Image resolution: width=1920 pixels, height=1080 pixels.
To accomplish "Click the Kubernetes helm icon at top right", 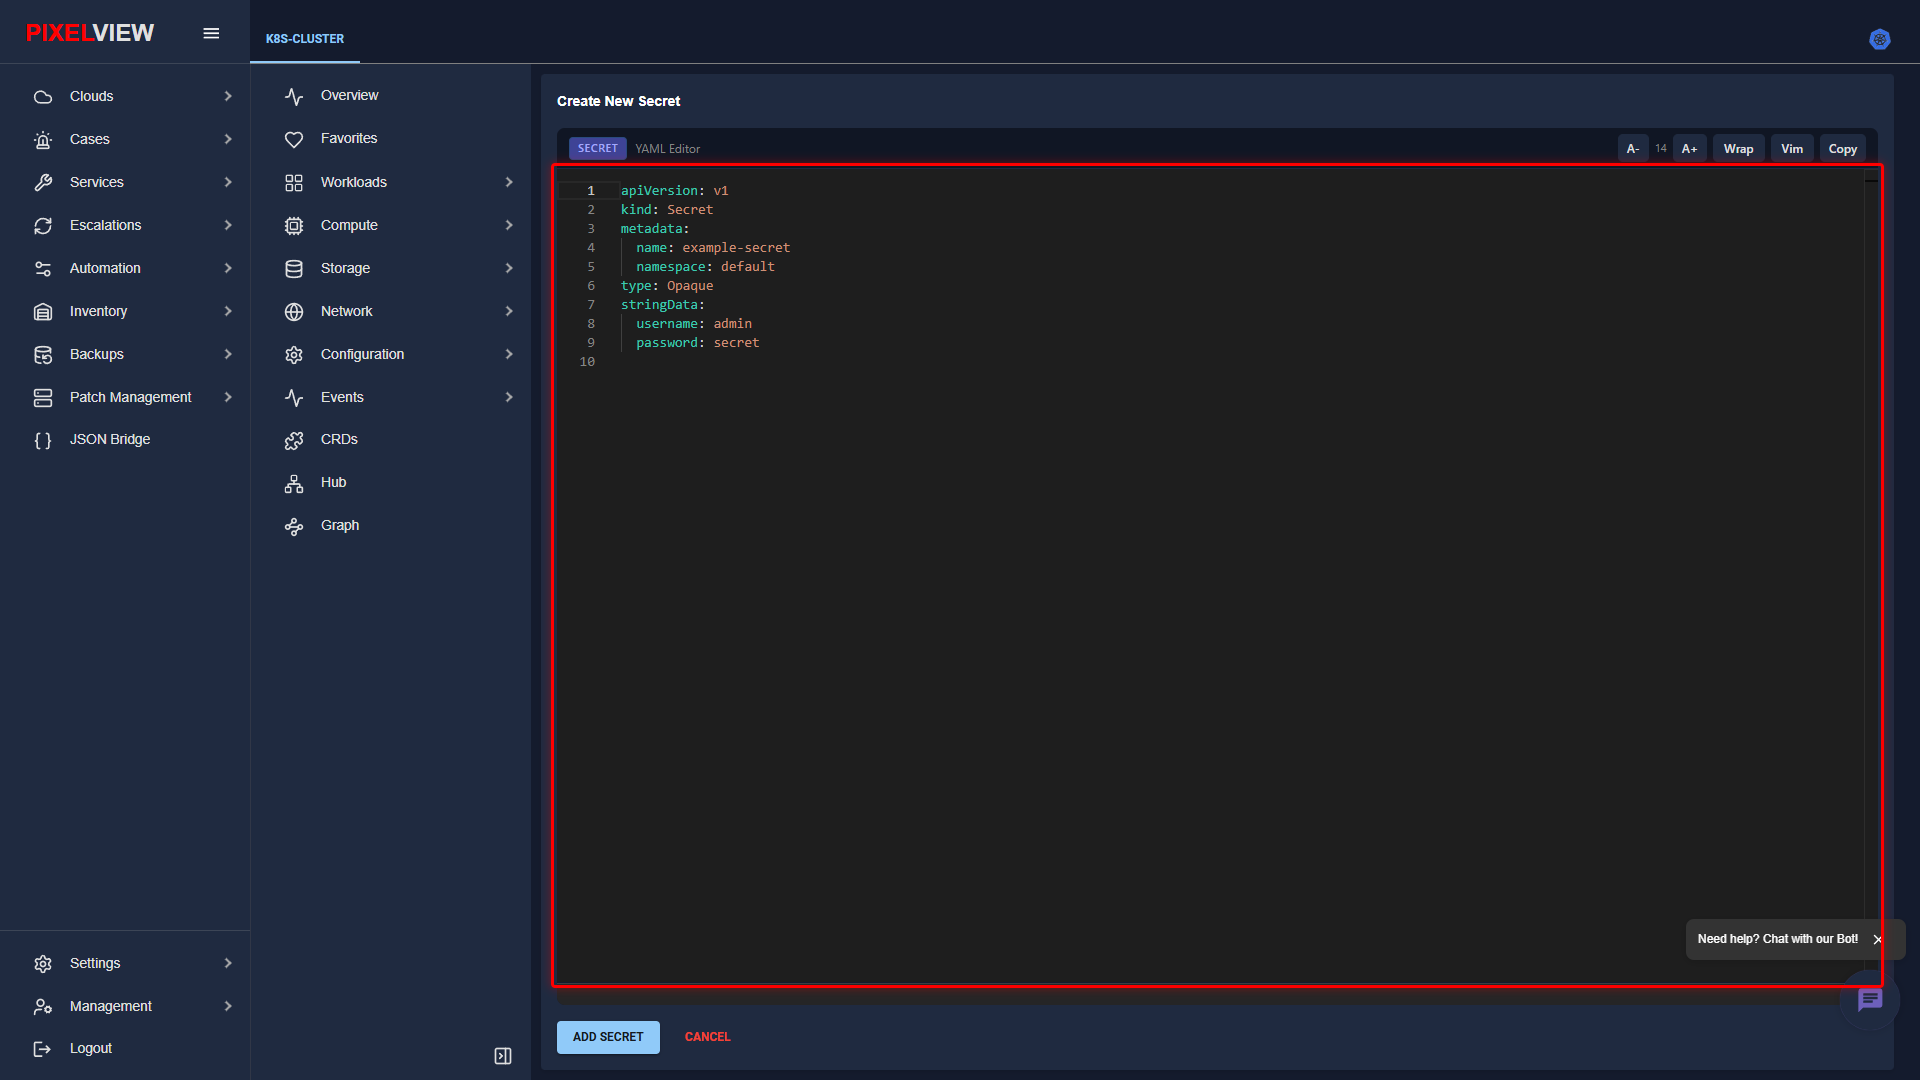I will coord(1880,39).
